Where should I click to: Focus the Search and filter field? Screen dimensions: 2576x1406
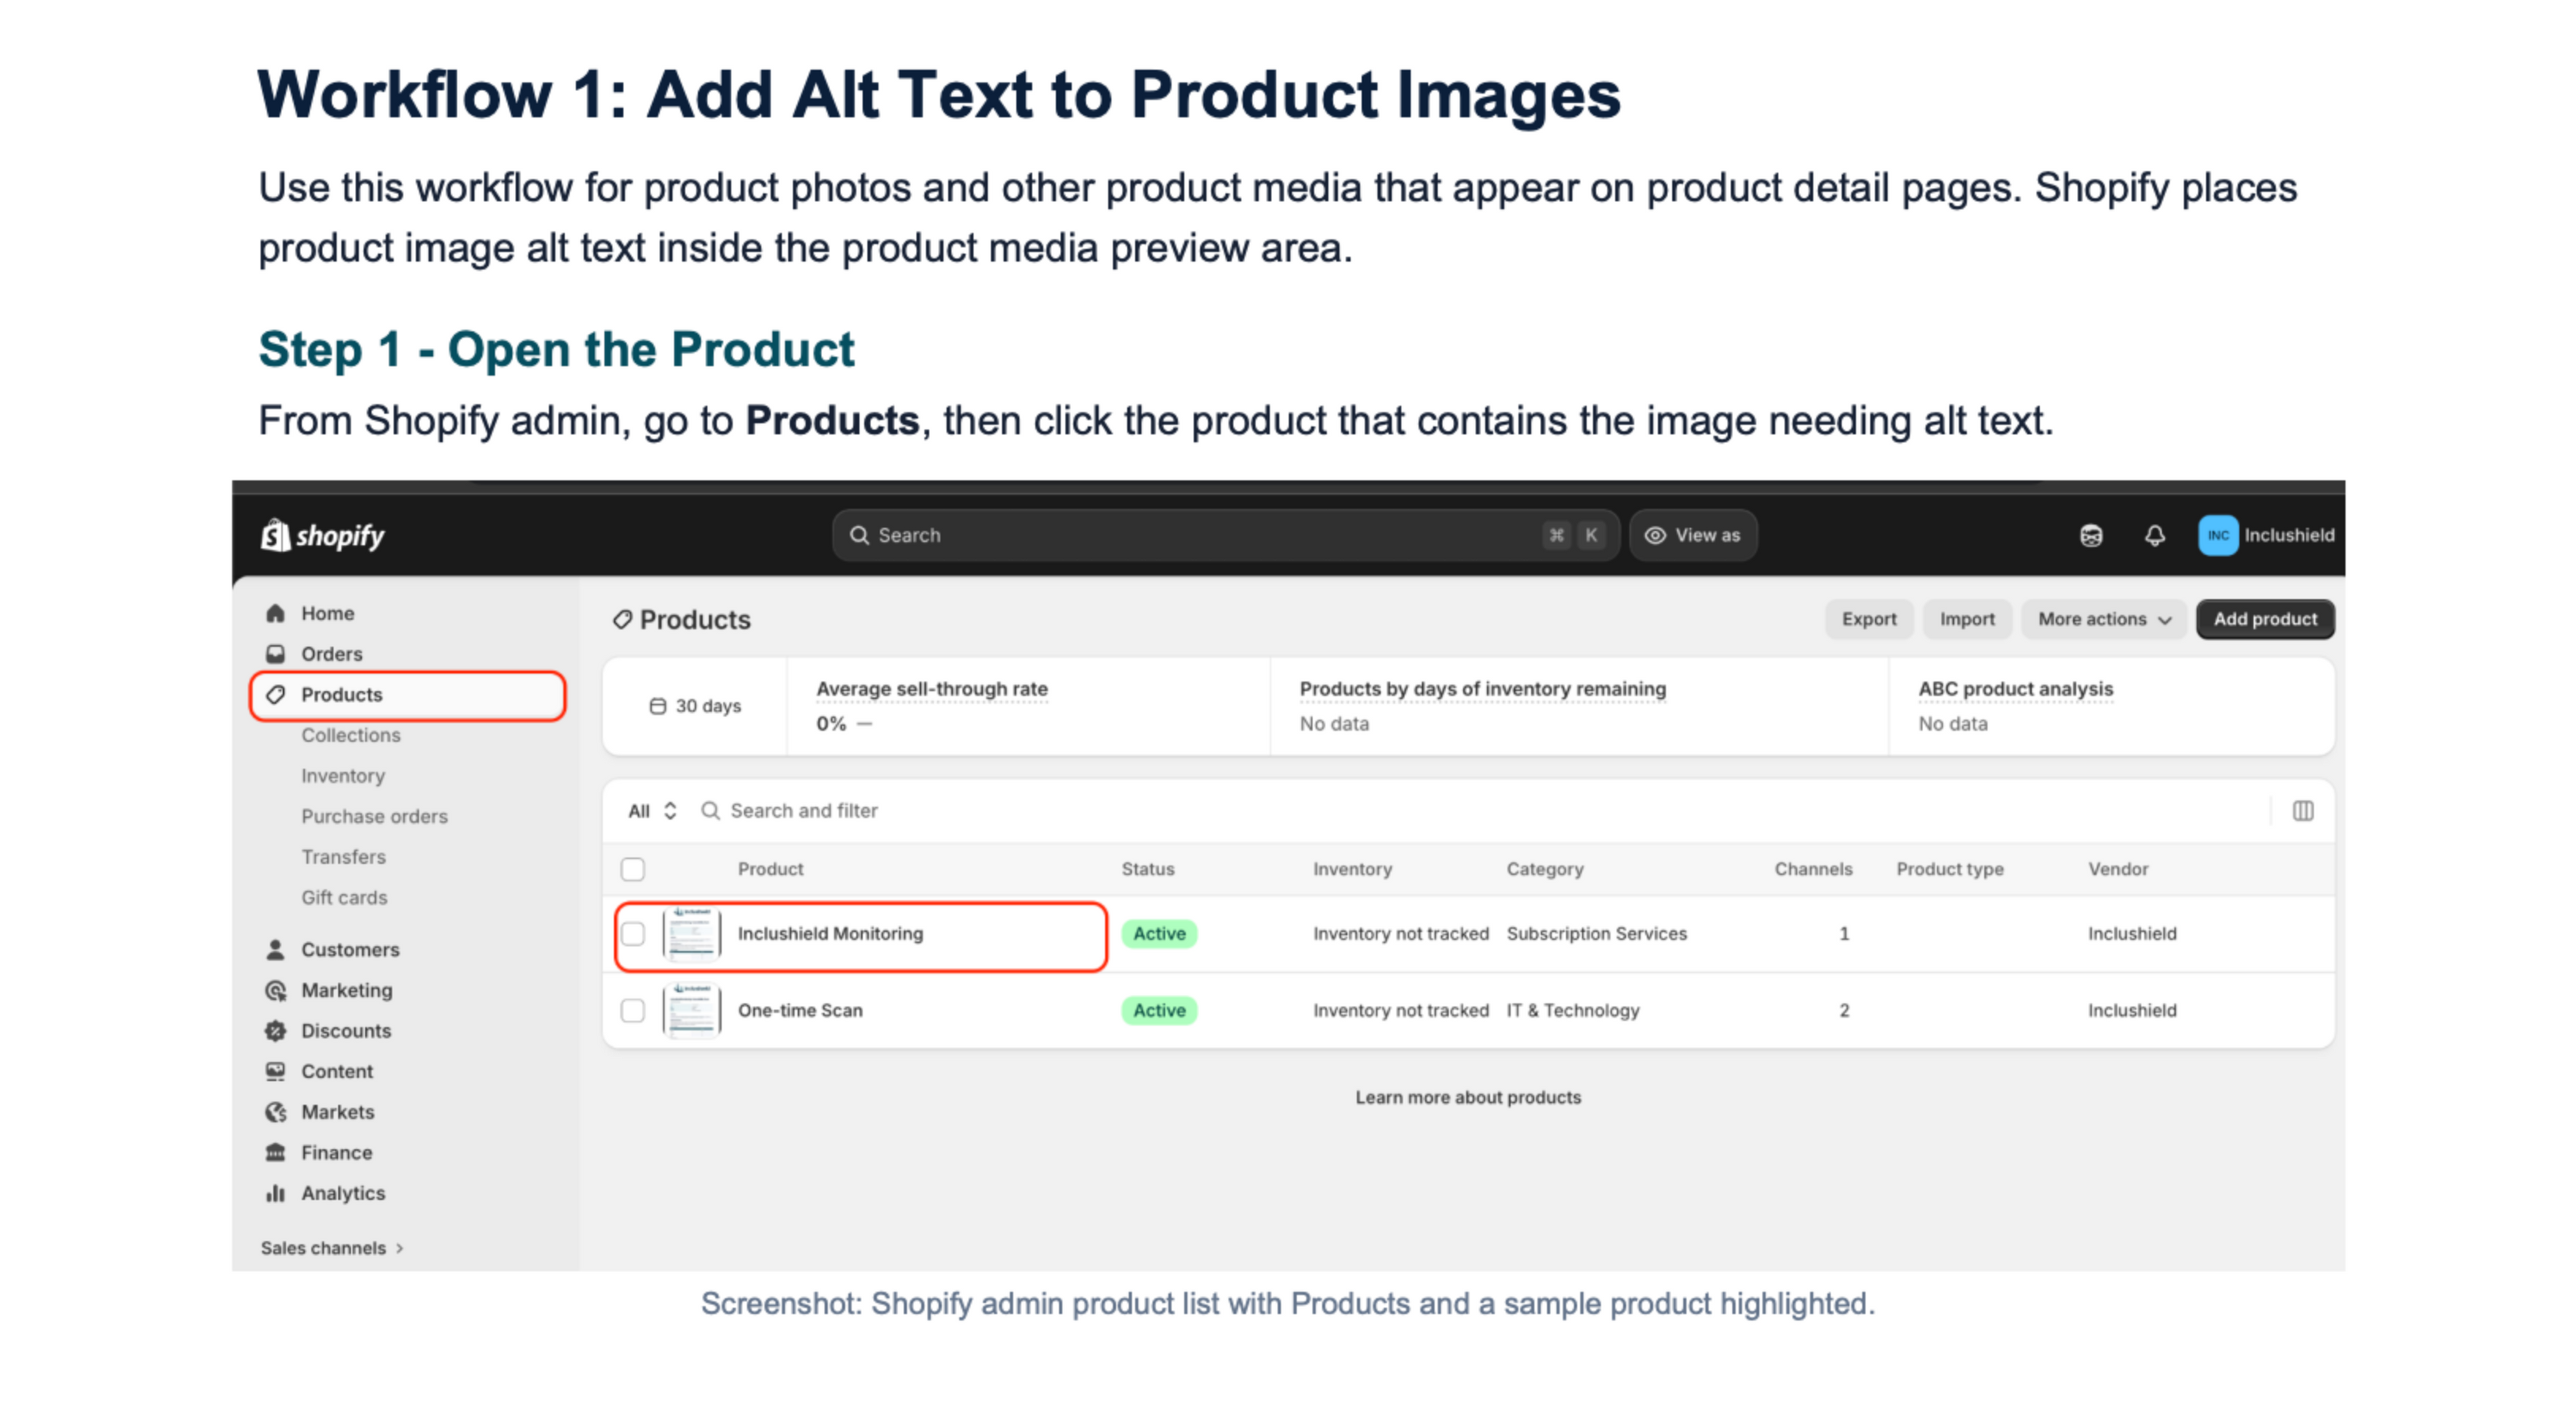[x=1480, y=811]
